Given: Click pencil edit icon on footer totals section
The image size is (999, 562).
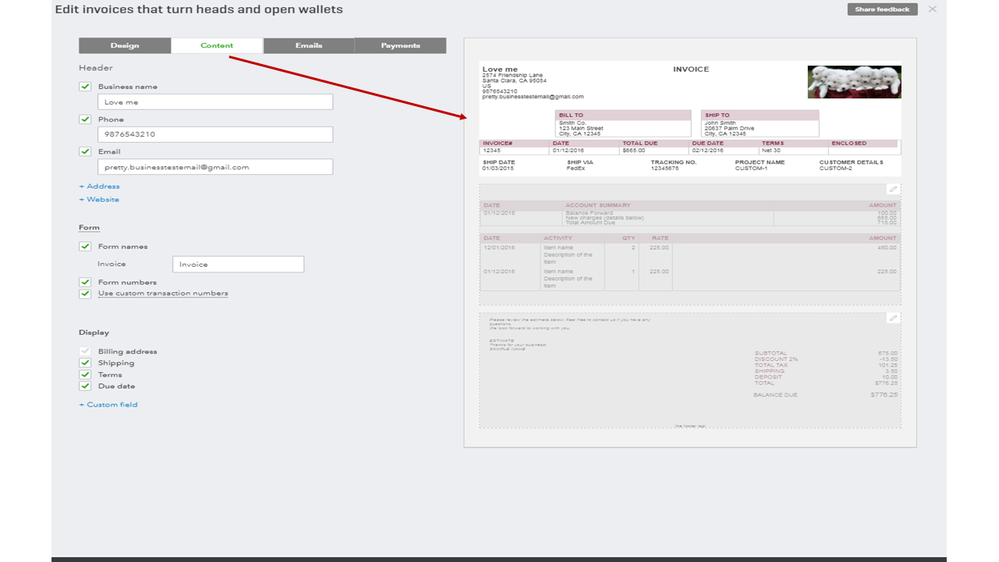Looking at the screenshot, I should point(893,318).
